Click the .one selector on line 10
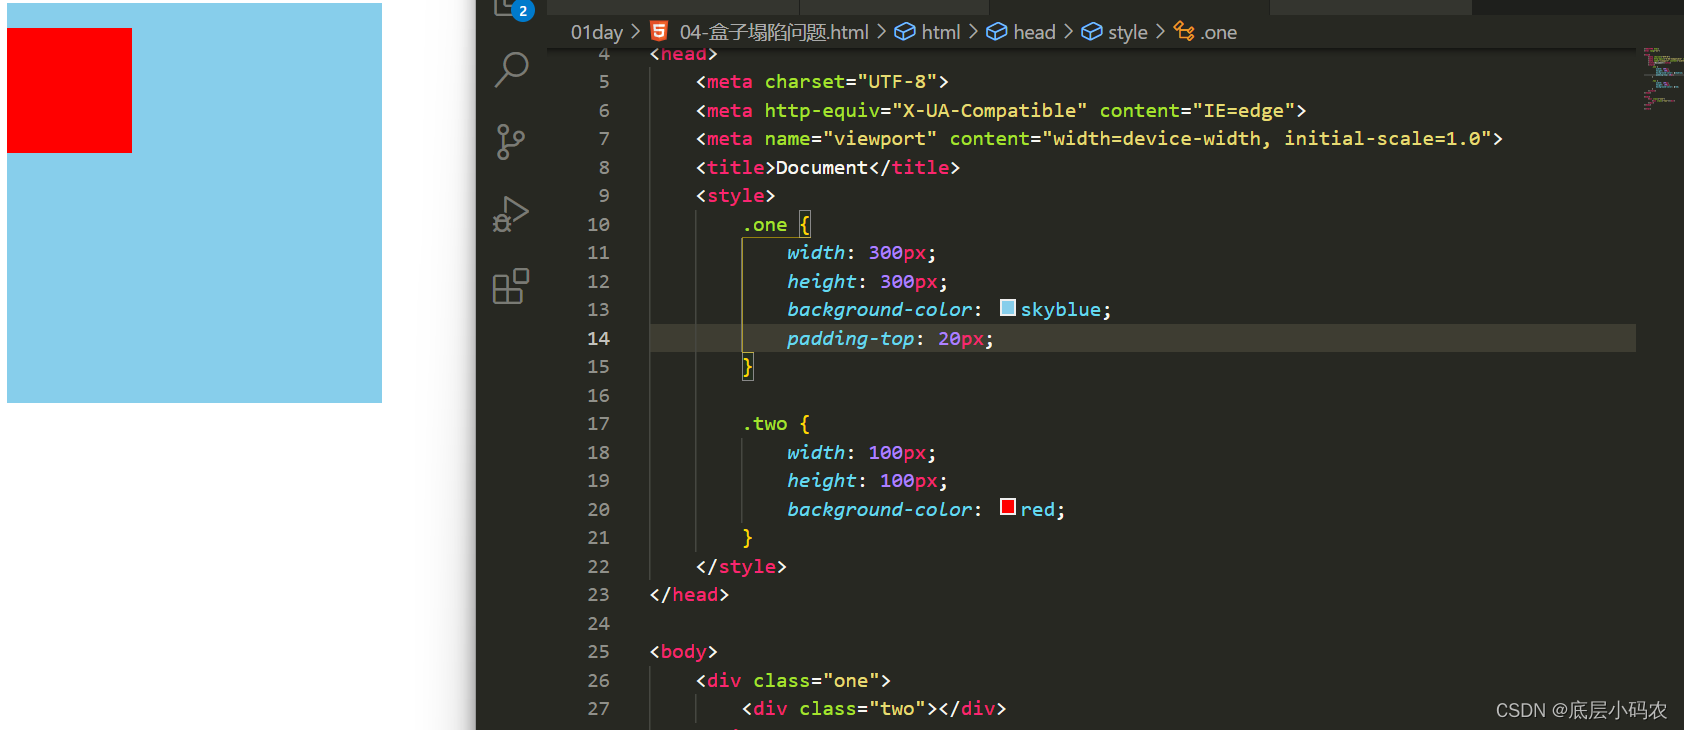The width and height of the screenshot is (1684, 730). [x=765, y=225]
